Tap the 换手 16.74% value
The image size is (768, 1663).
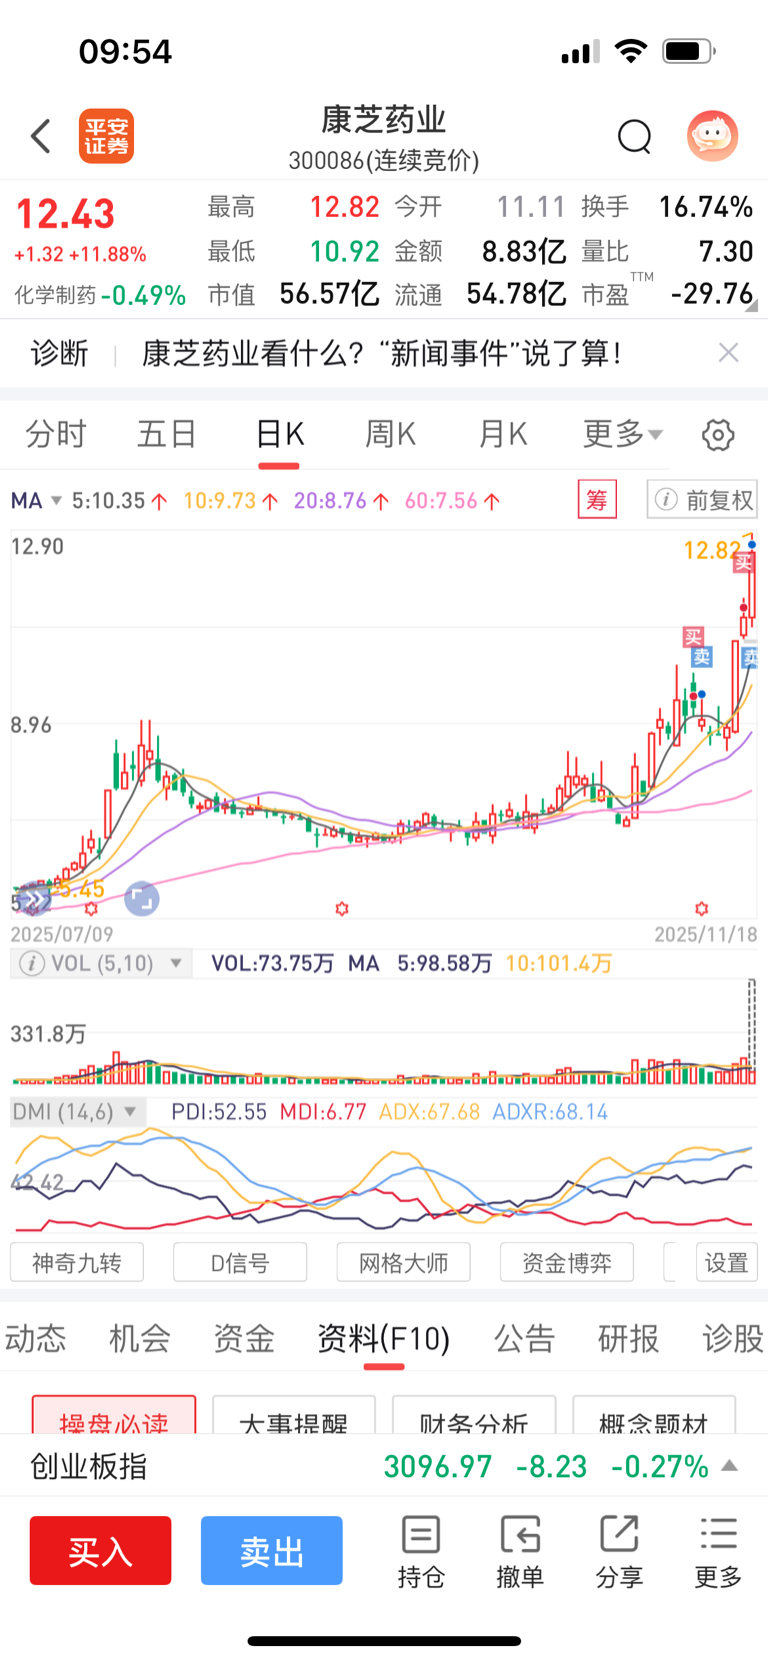coord(705,207)
